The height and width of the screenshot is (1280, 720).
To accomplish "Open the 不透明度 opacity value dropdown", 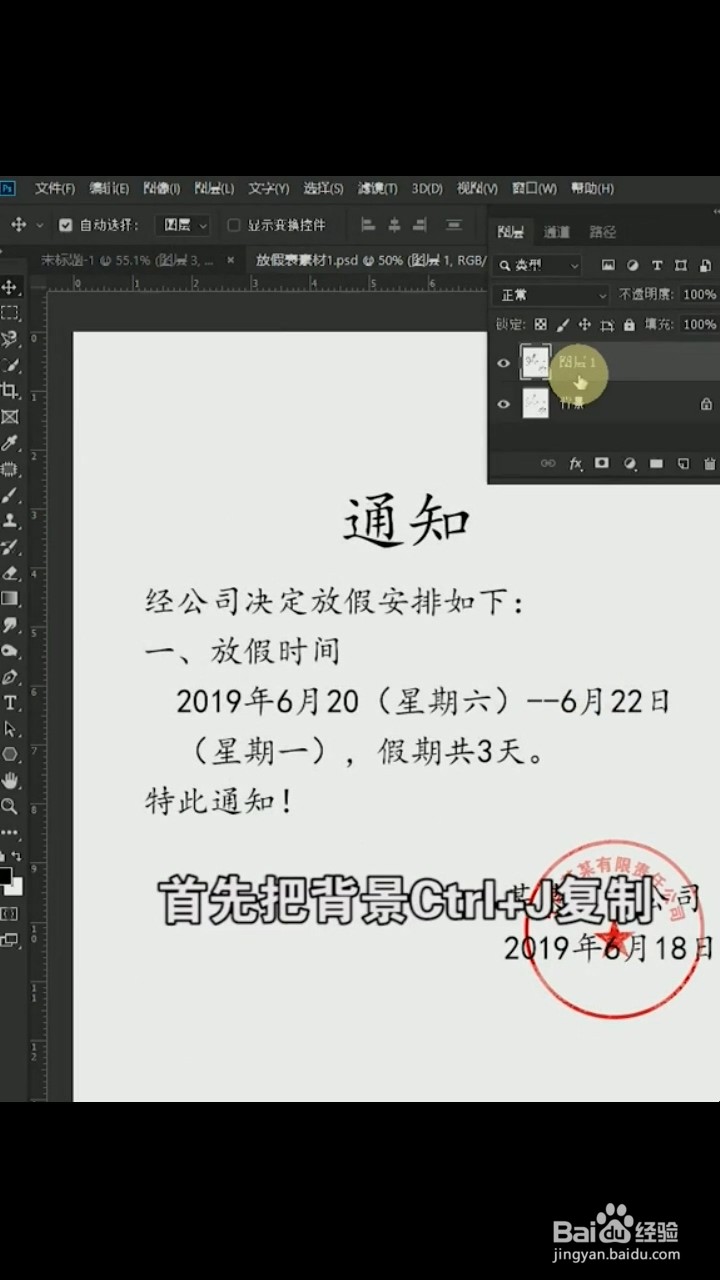I will pyautogui.click(x=699, y=295).
